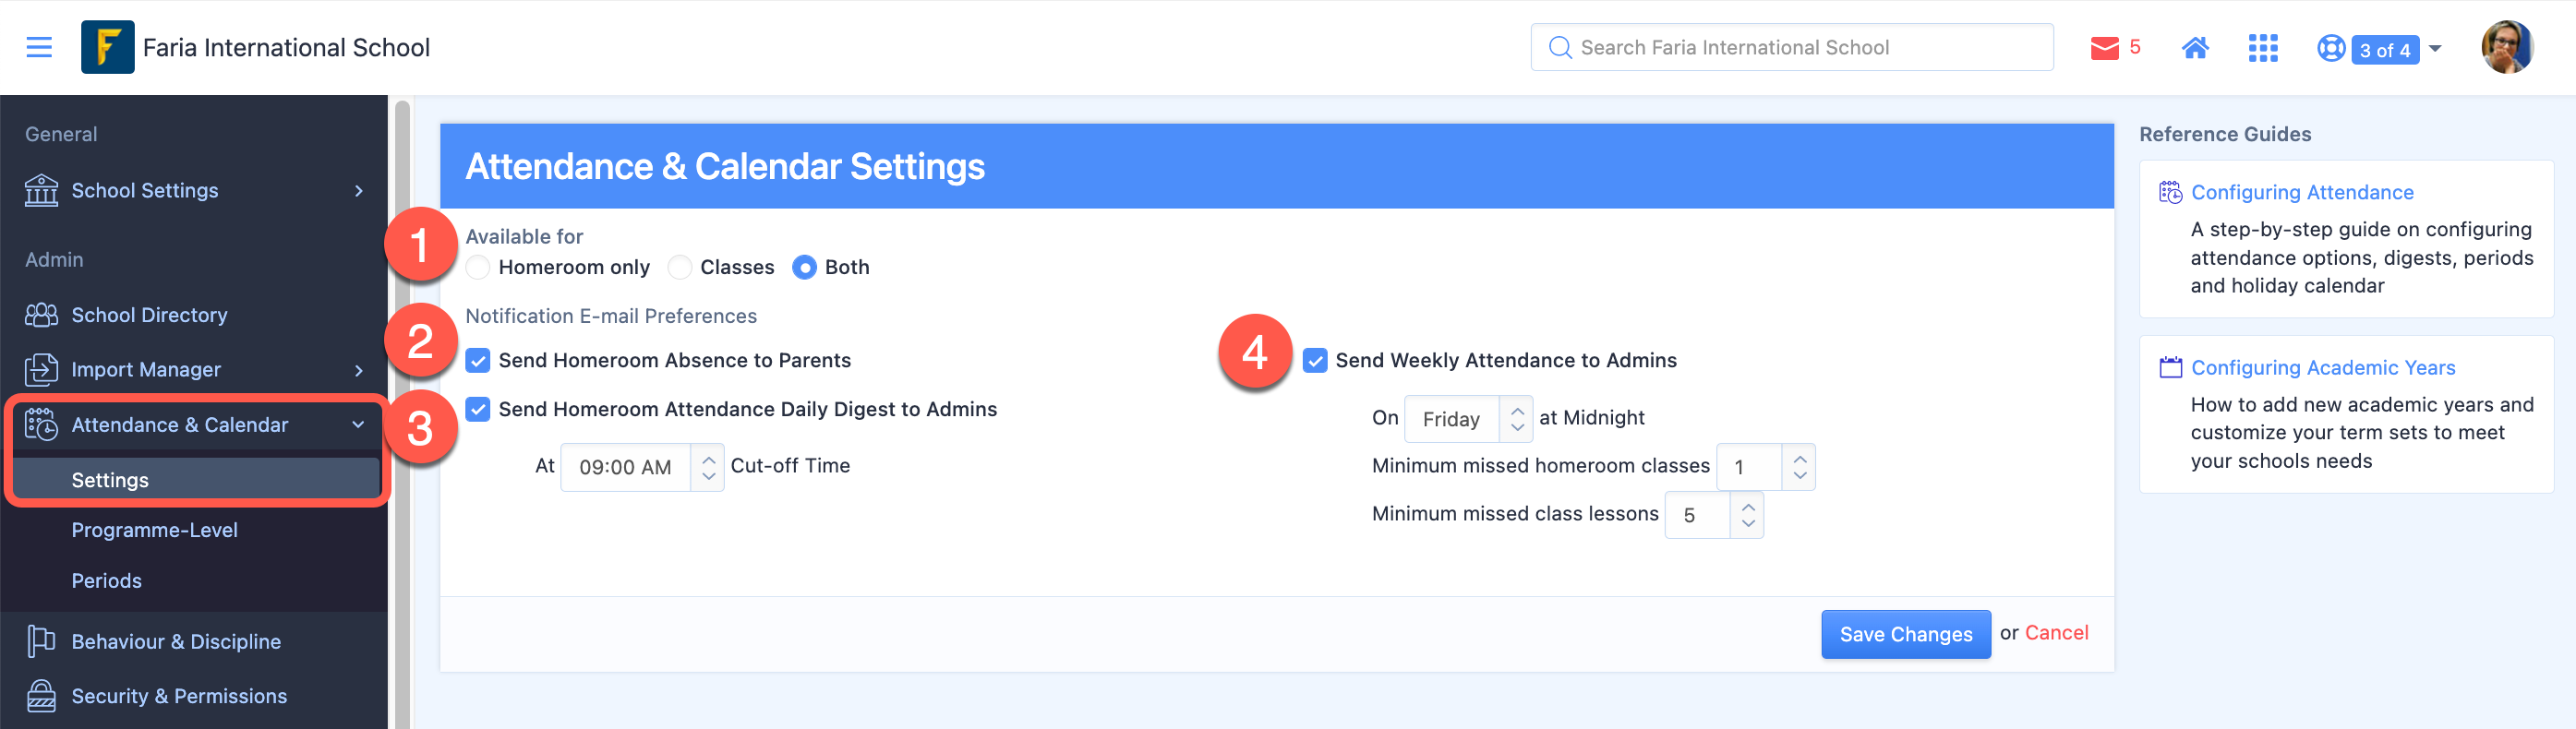Click the Faria school logo
Image resolution: width=2576 pixels, height=729 pixels.
(x=107, y=47)
